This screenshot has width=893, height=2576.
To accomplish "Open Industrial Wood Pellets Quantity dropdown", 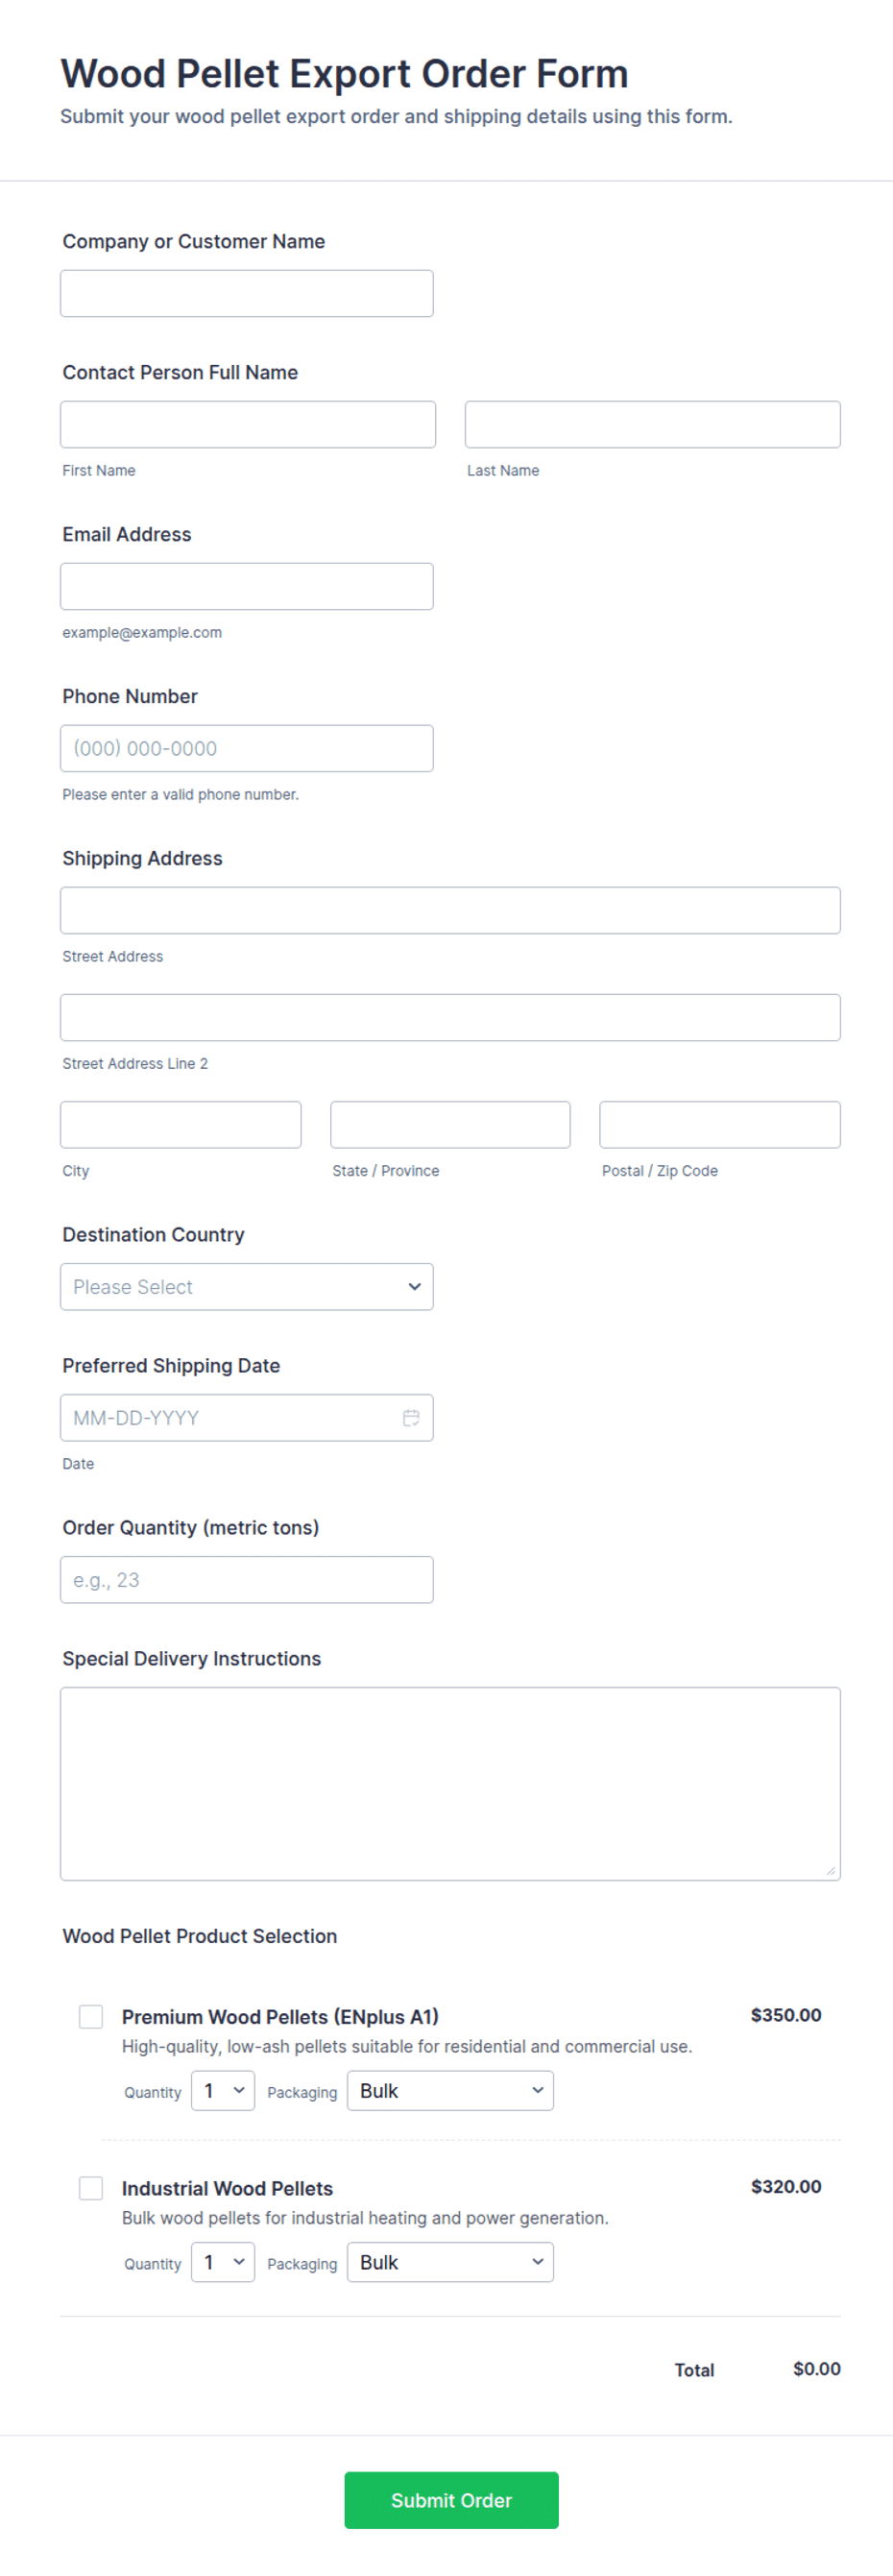I will coord(223,2262).
